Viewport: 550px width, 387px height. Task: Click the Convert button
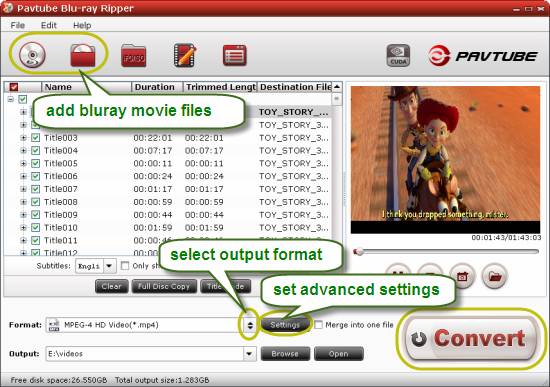click(471, 339)
